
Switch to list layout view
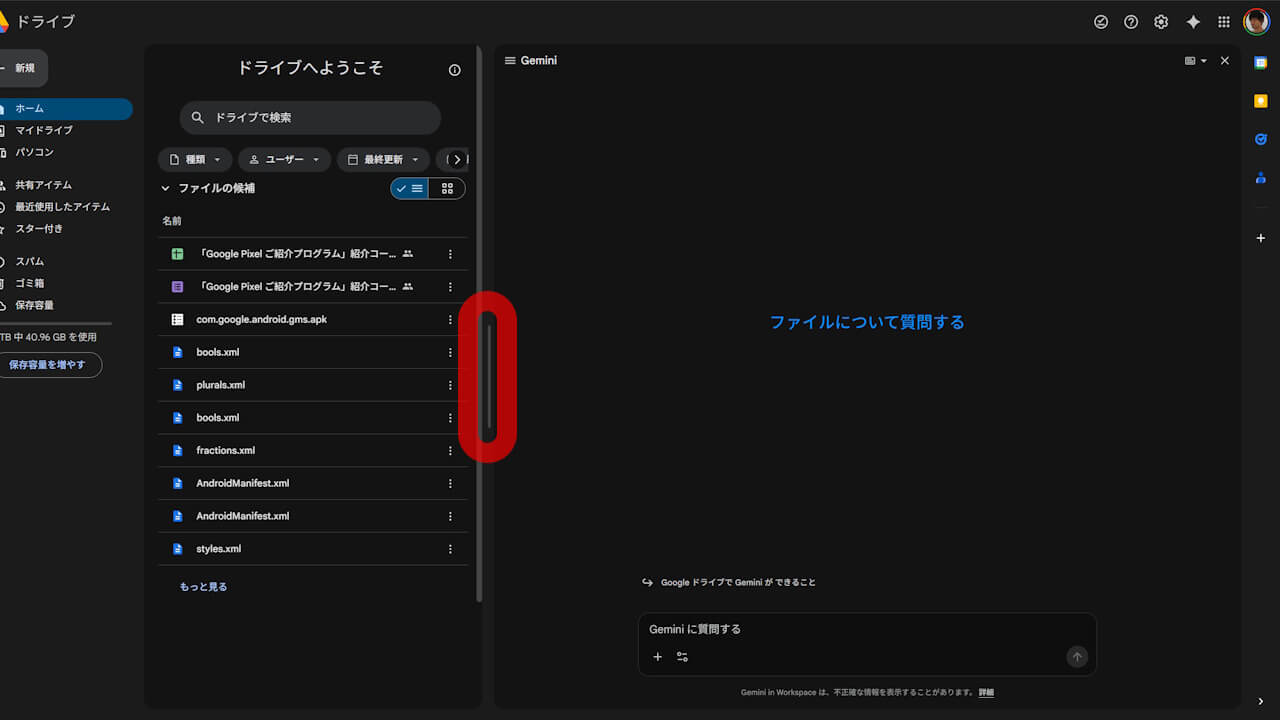(x=410, y=188)
